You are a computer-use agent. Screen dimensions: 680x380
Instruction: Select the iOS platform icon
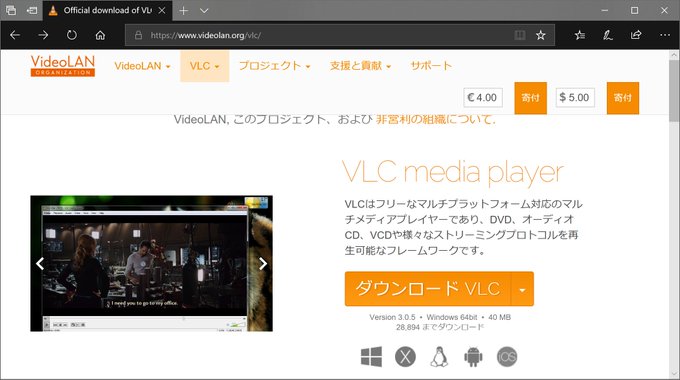pos(507,357)
